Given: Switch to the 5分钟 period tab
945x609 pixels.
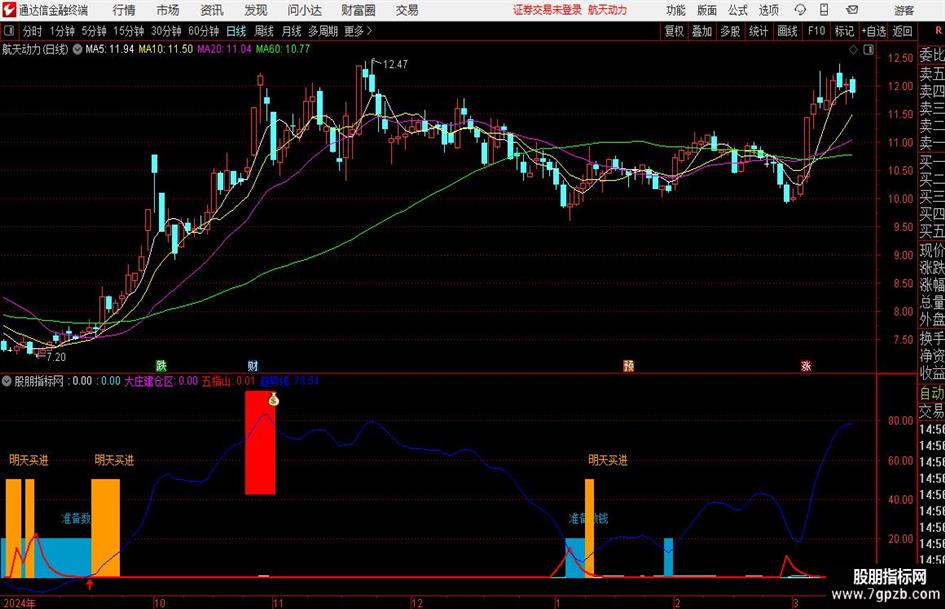Looking at the screenshot, I should pos(93,31).
